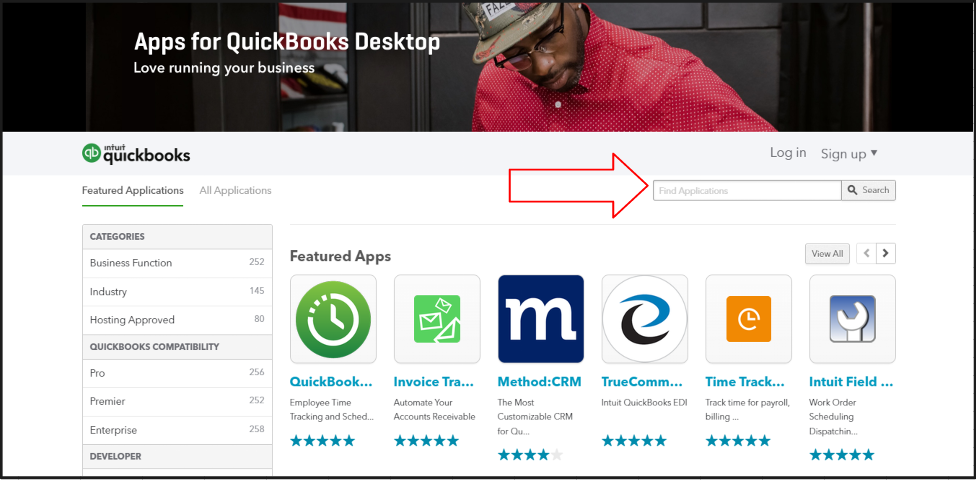Filter by the Hosting Approved category
This screenshot has height=480, width=976.
(x=177, y=320)
